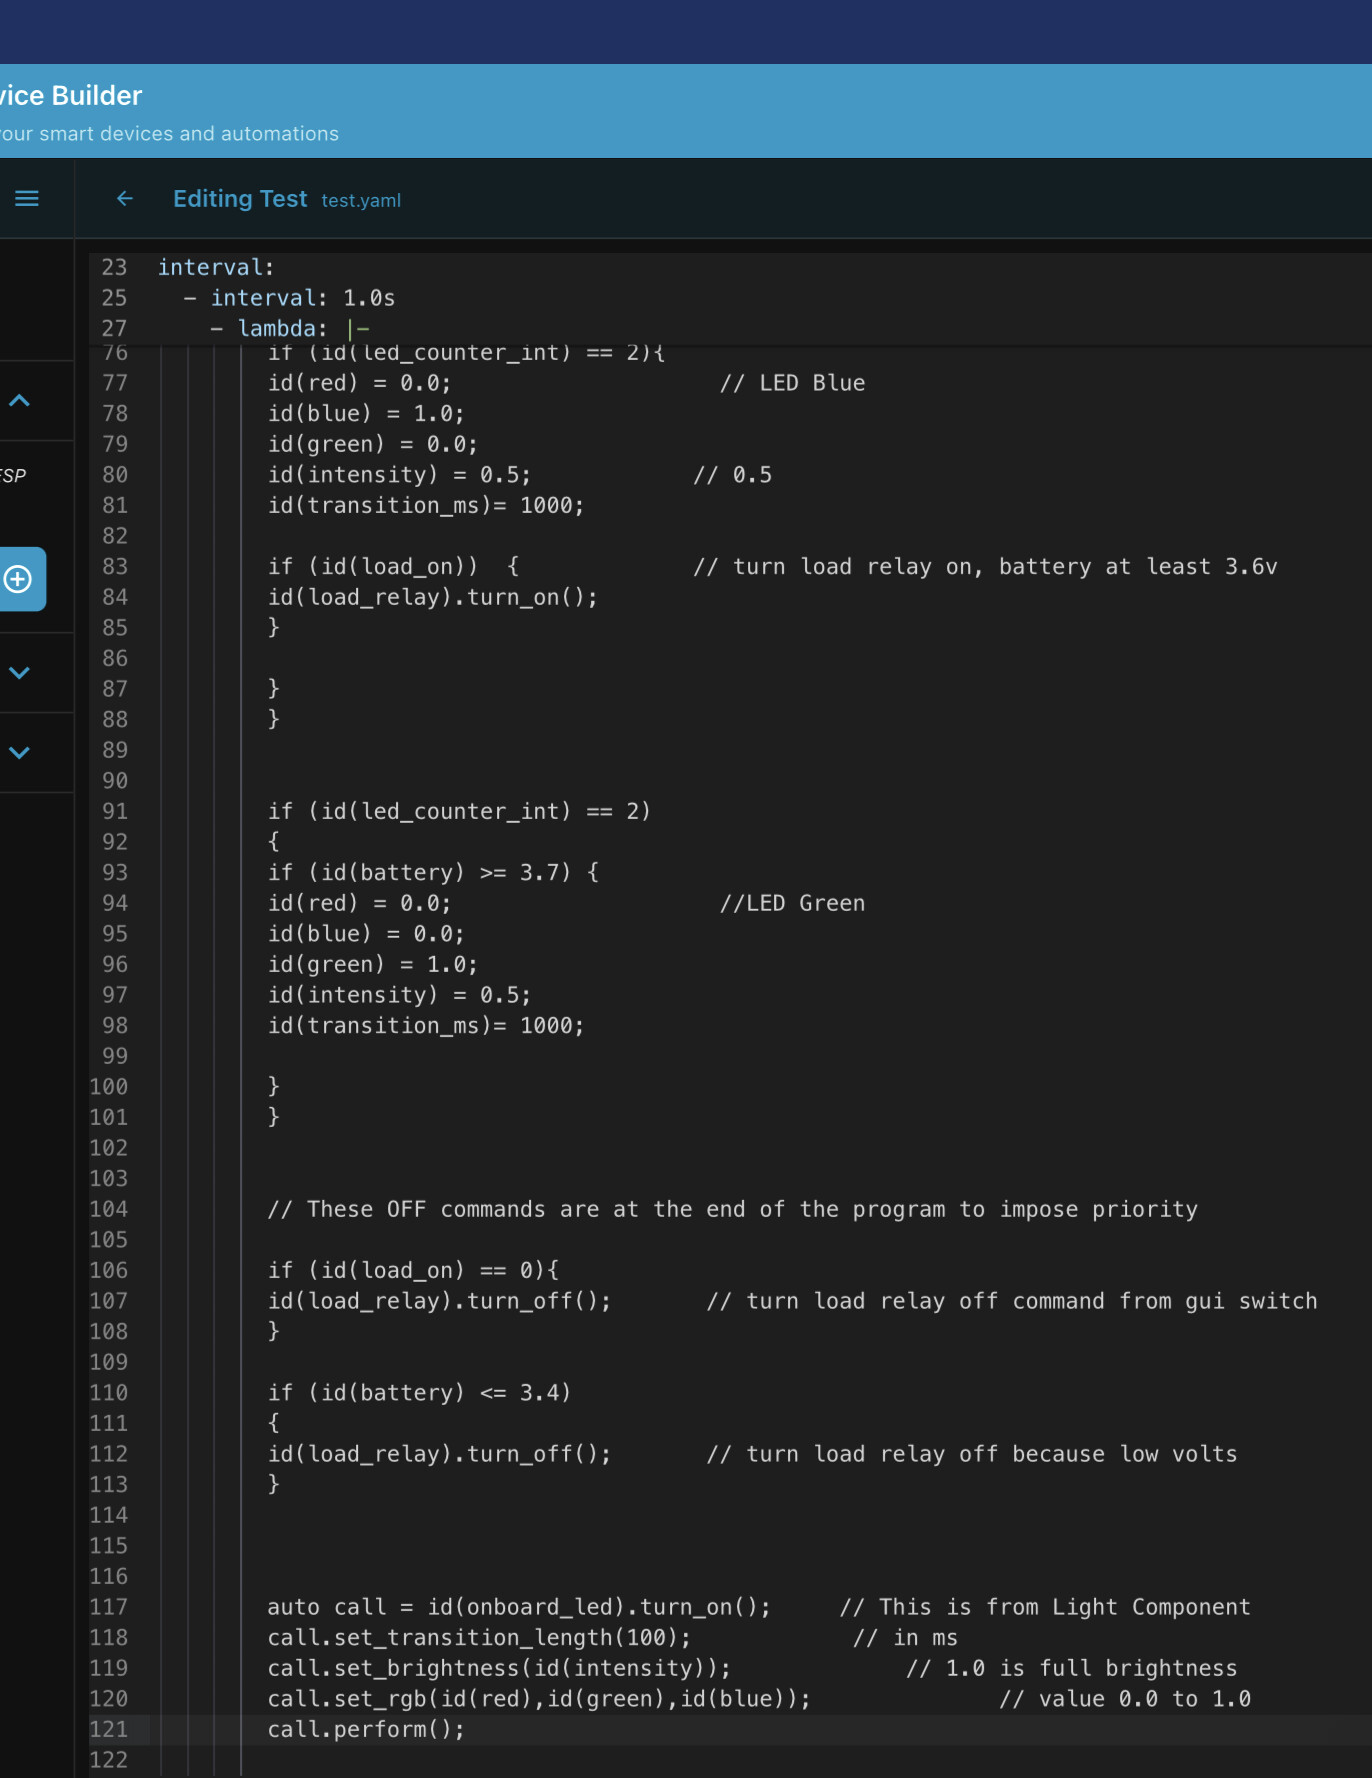Image resolution: width=1372 pixels, height=1778 pixels.
Task: Click the test.yaml filename label
Action: pos(361,201)
